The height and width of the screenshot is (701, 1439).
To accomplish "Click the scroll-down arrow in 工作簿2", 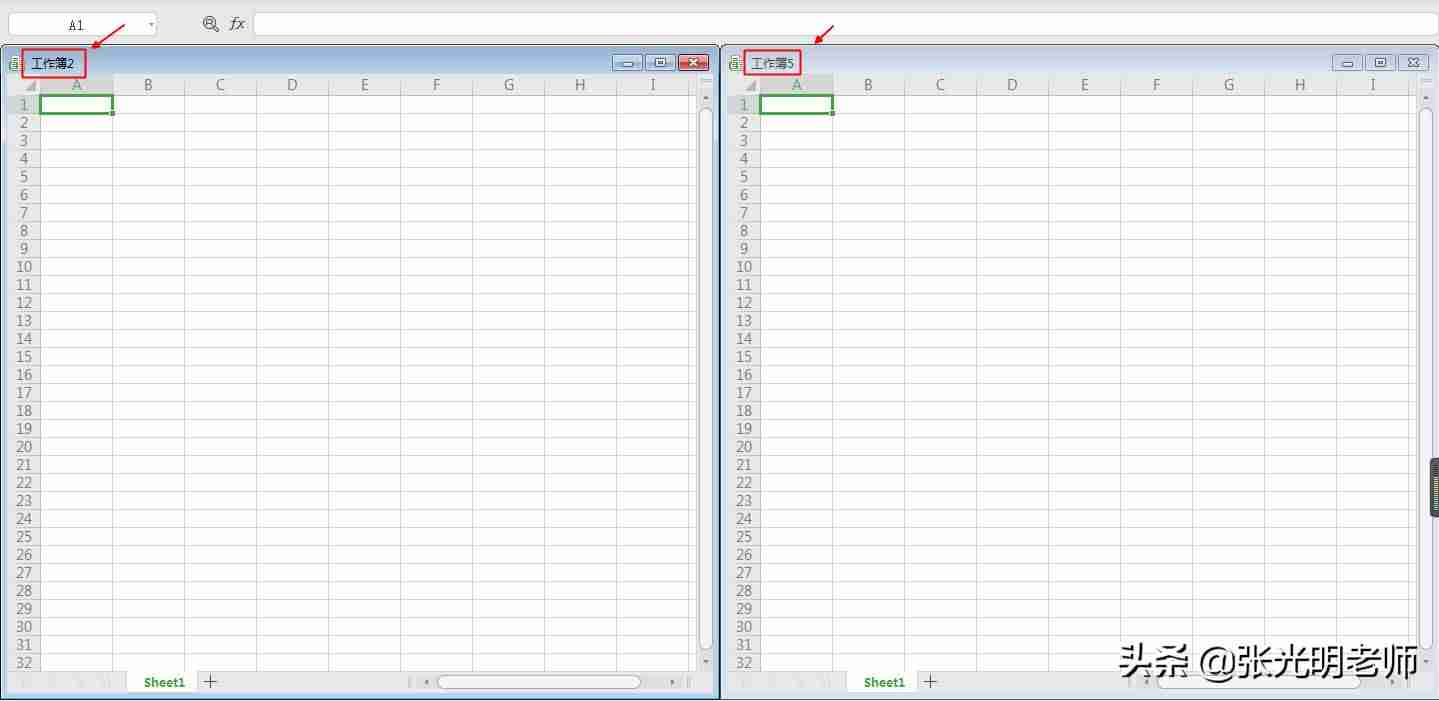I will 705,661.
